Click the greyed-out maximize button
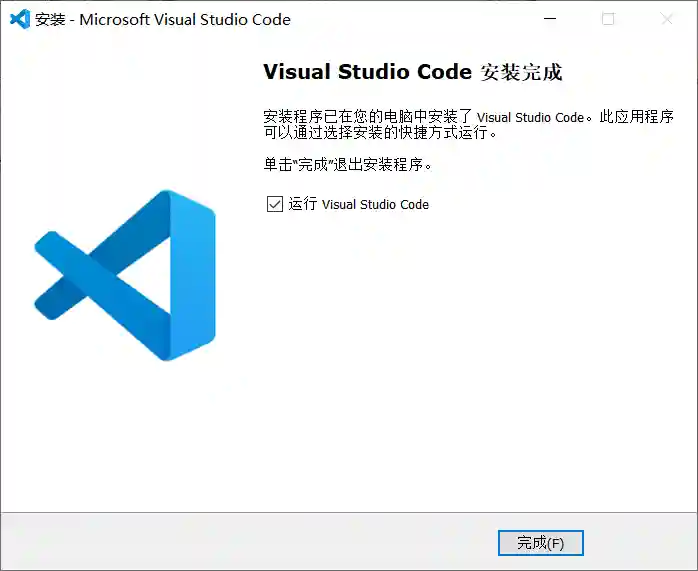This screenshot has width=698, height=571. pos(608,19)
